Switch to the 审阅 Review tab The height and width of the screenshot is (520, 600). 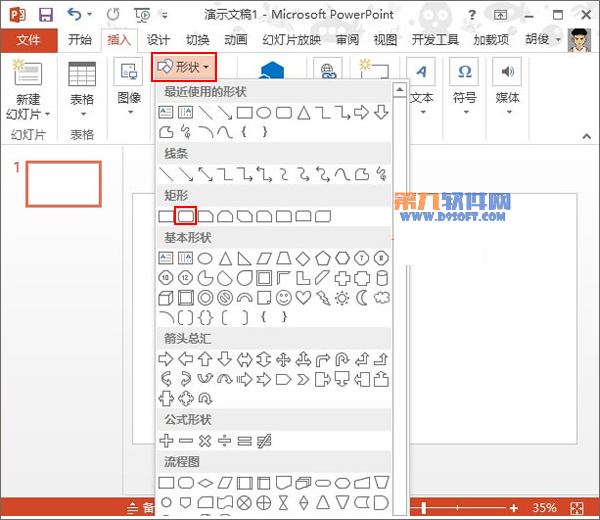347,40
